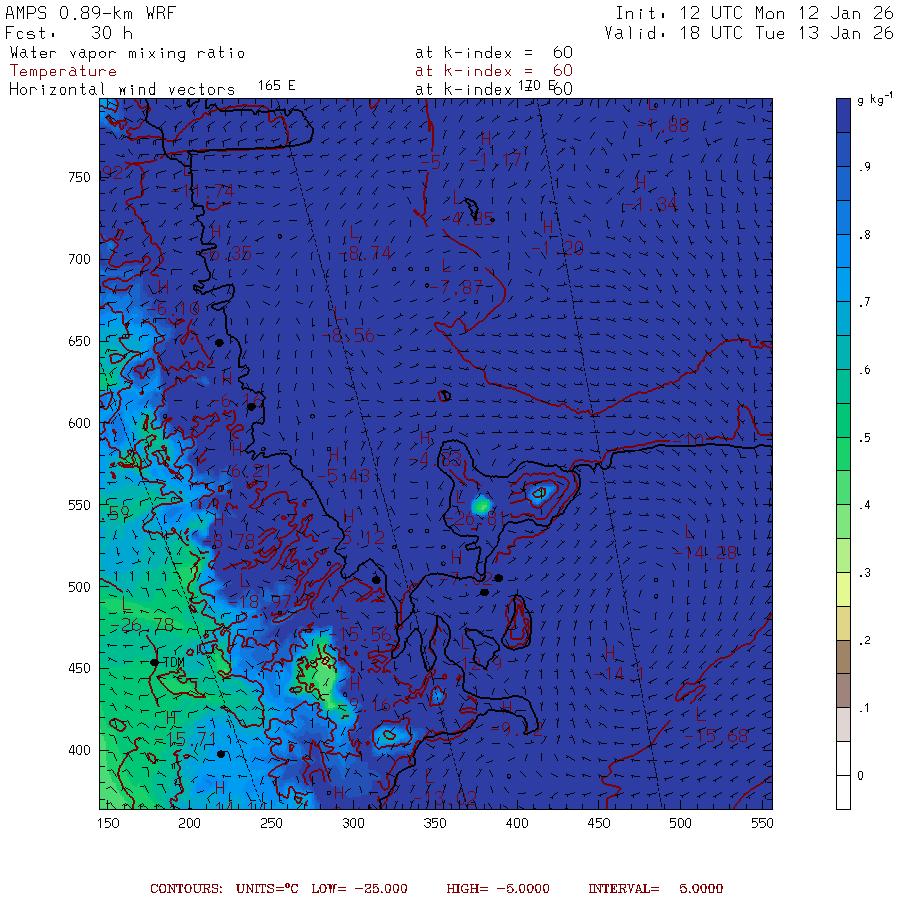Click the "0" colorbar tick label
This screenshot has height=900, width=900.
(860, 775)
